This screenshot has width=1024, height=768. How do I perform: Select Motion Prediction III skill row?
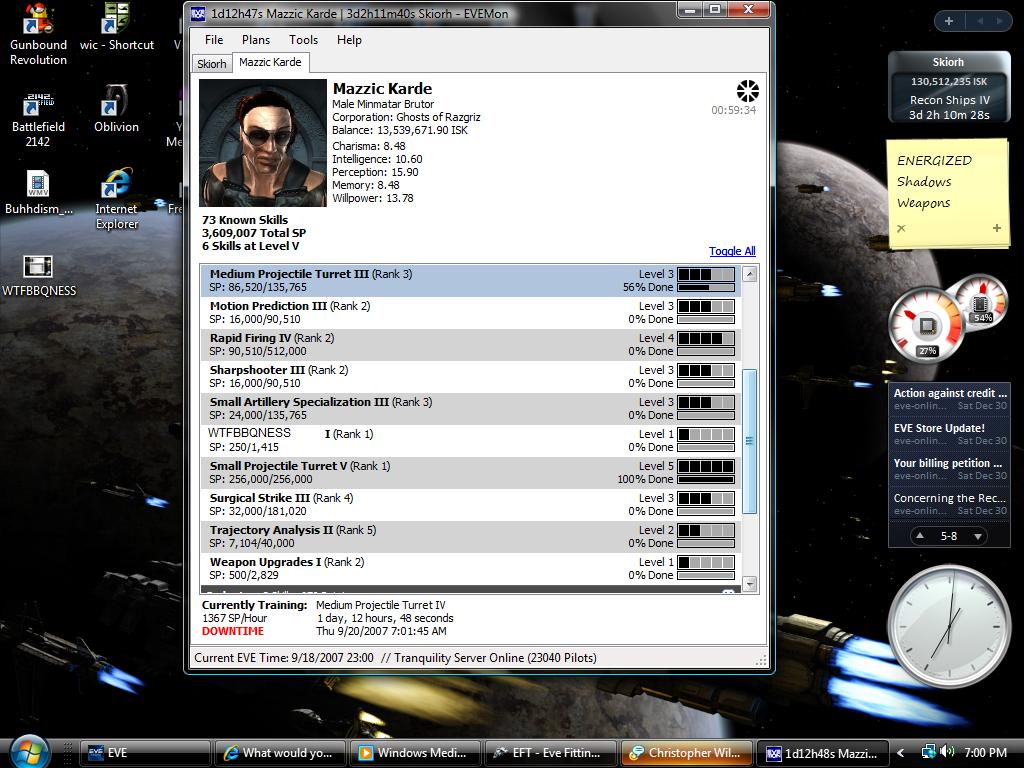tap(471, 313)
